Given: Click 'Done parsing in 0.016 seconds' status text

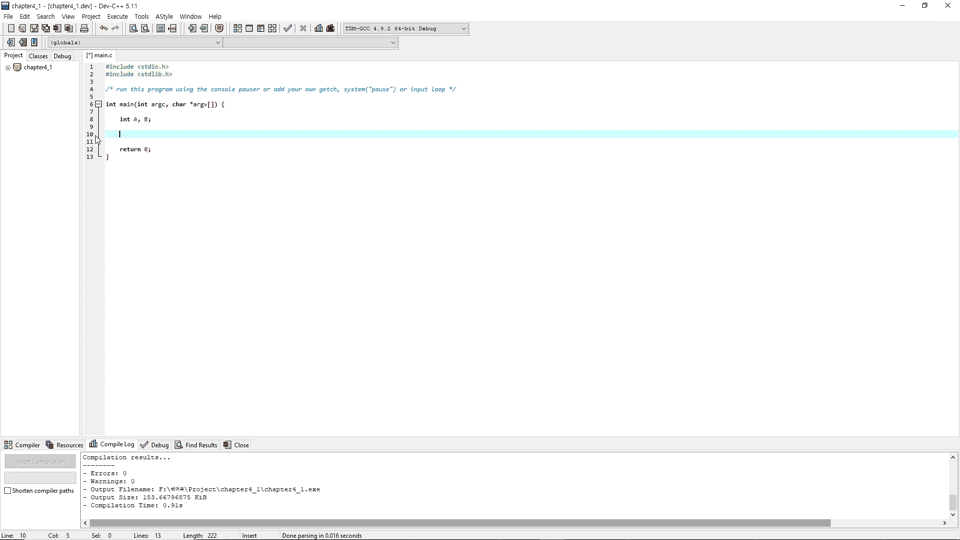Looking at the screenshot, I should (x=321, y=536).
